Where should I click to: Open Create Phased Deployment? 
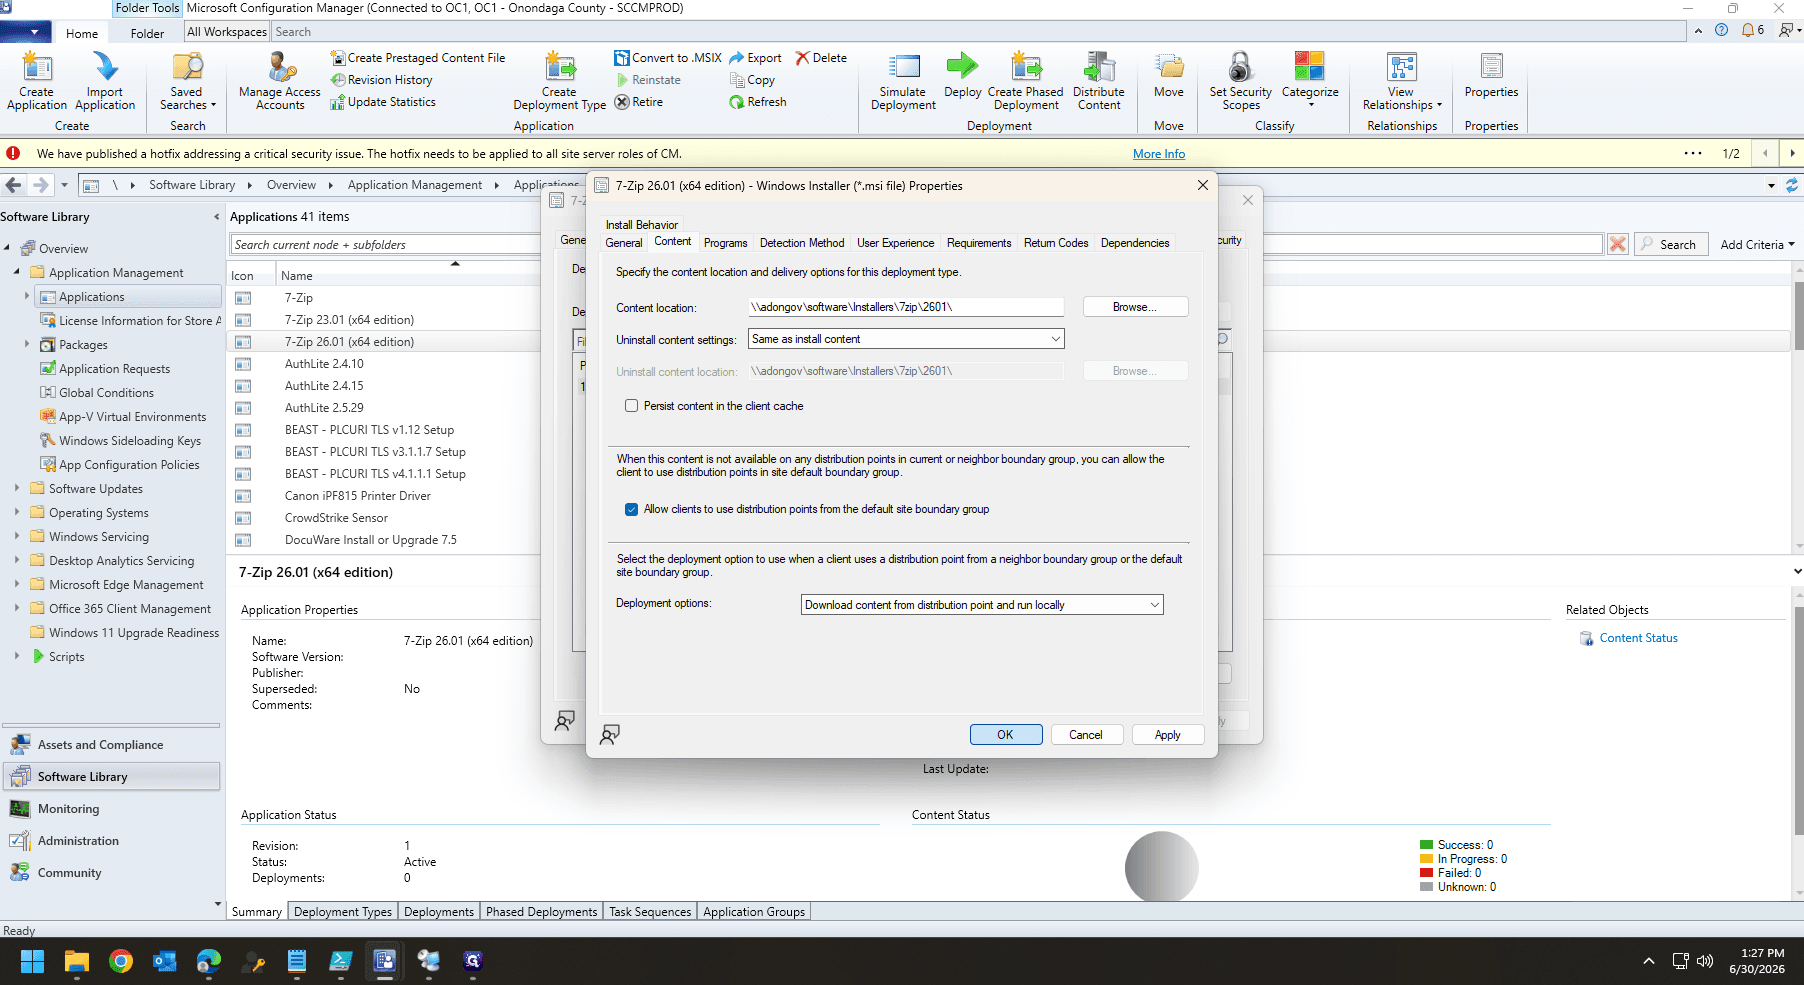(x=1026, y=81)
